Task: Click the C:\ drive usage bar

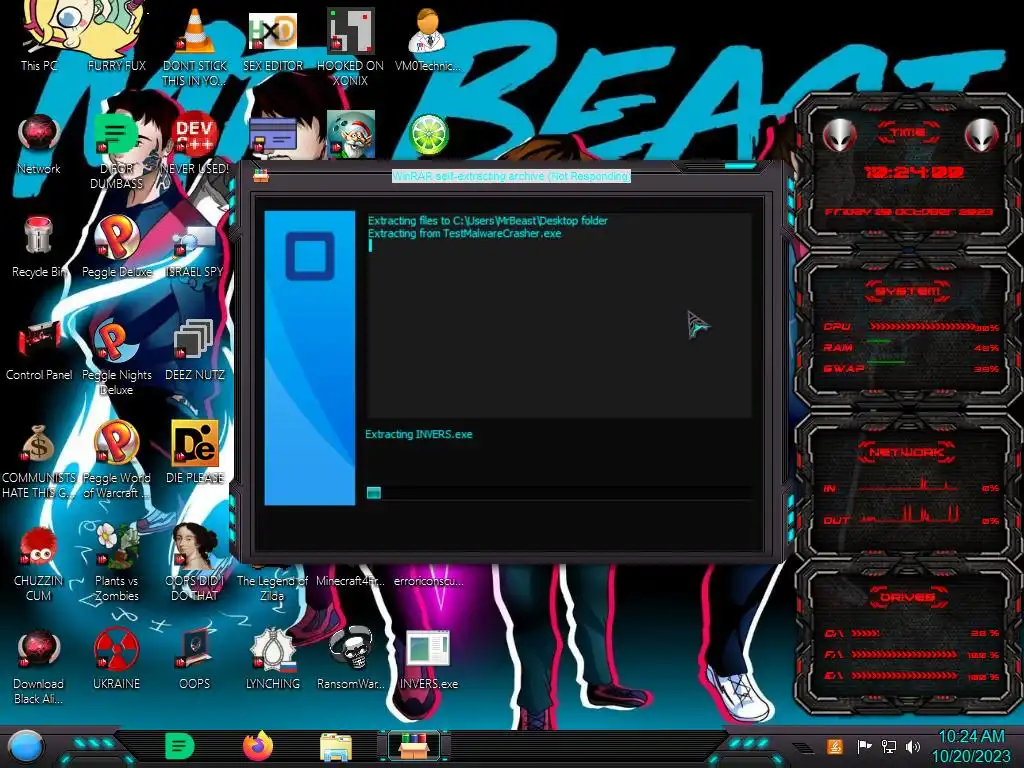Action: 866,633
